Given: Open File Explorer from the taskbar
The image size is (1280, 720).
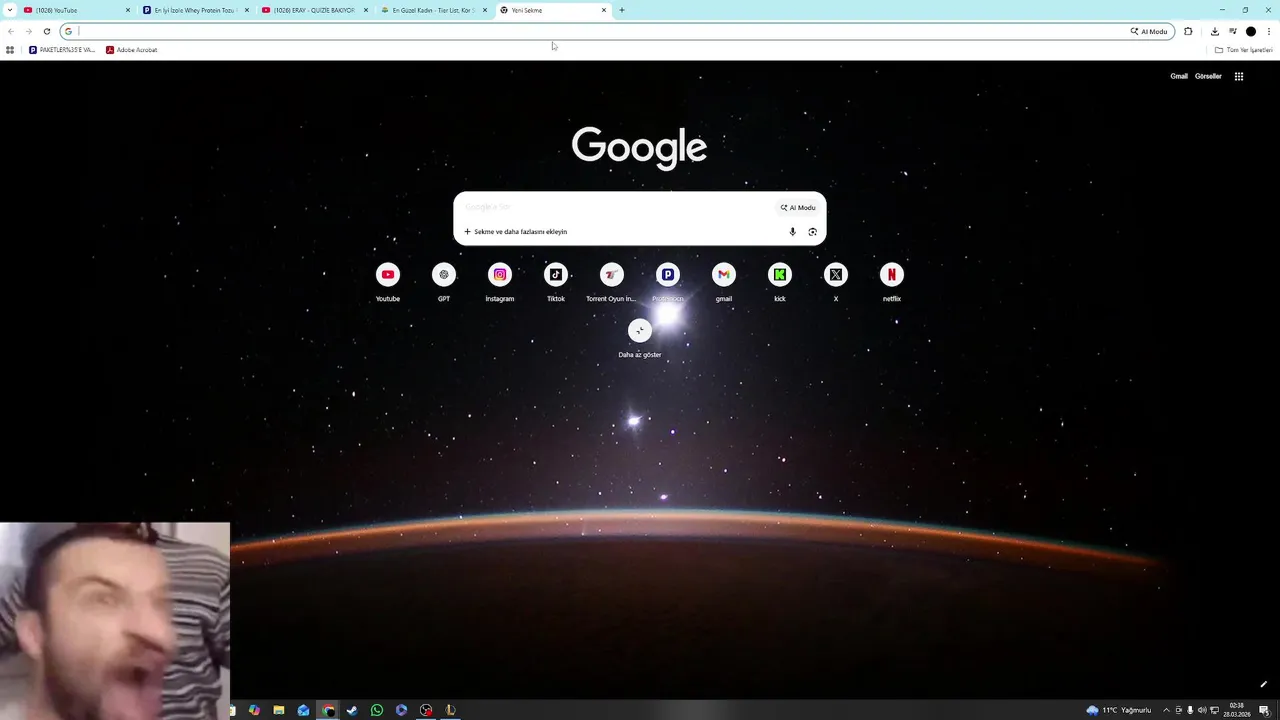Looking at the screenshot, I should pos(279,710).
